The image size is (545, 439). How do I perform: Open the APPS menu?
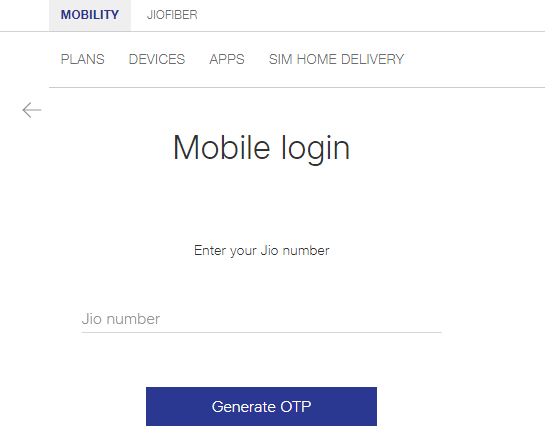227,59
